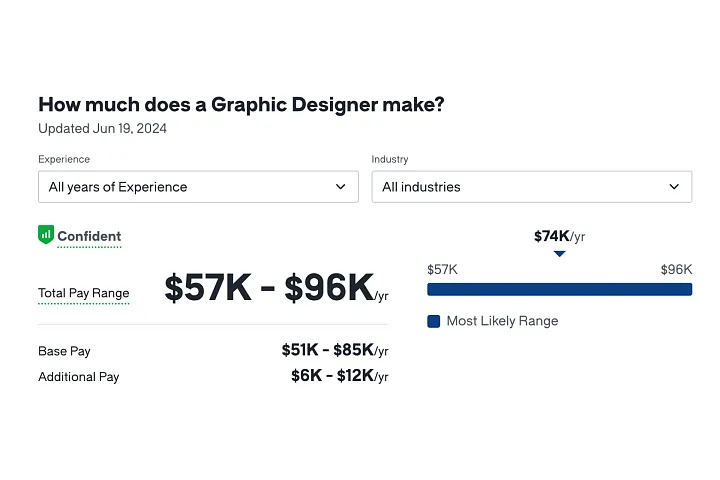The height and width of the screenshot is (480, 720).
Task: Click the Total Pay Range underlined label
Action: [x=84, y=294]
